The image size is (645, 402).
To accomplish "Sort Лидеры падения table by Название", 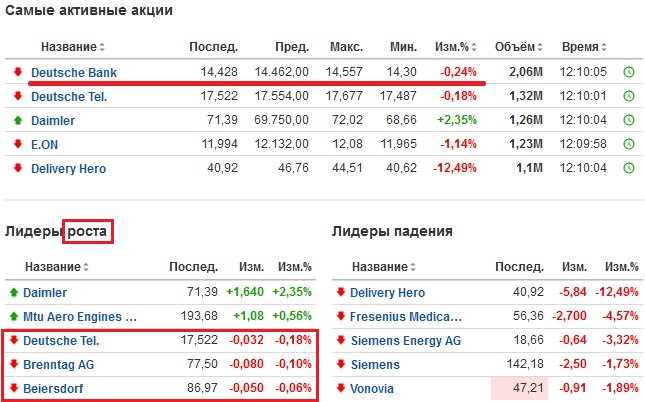I will tap(383, 267).
